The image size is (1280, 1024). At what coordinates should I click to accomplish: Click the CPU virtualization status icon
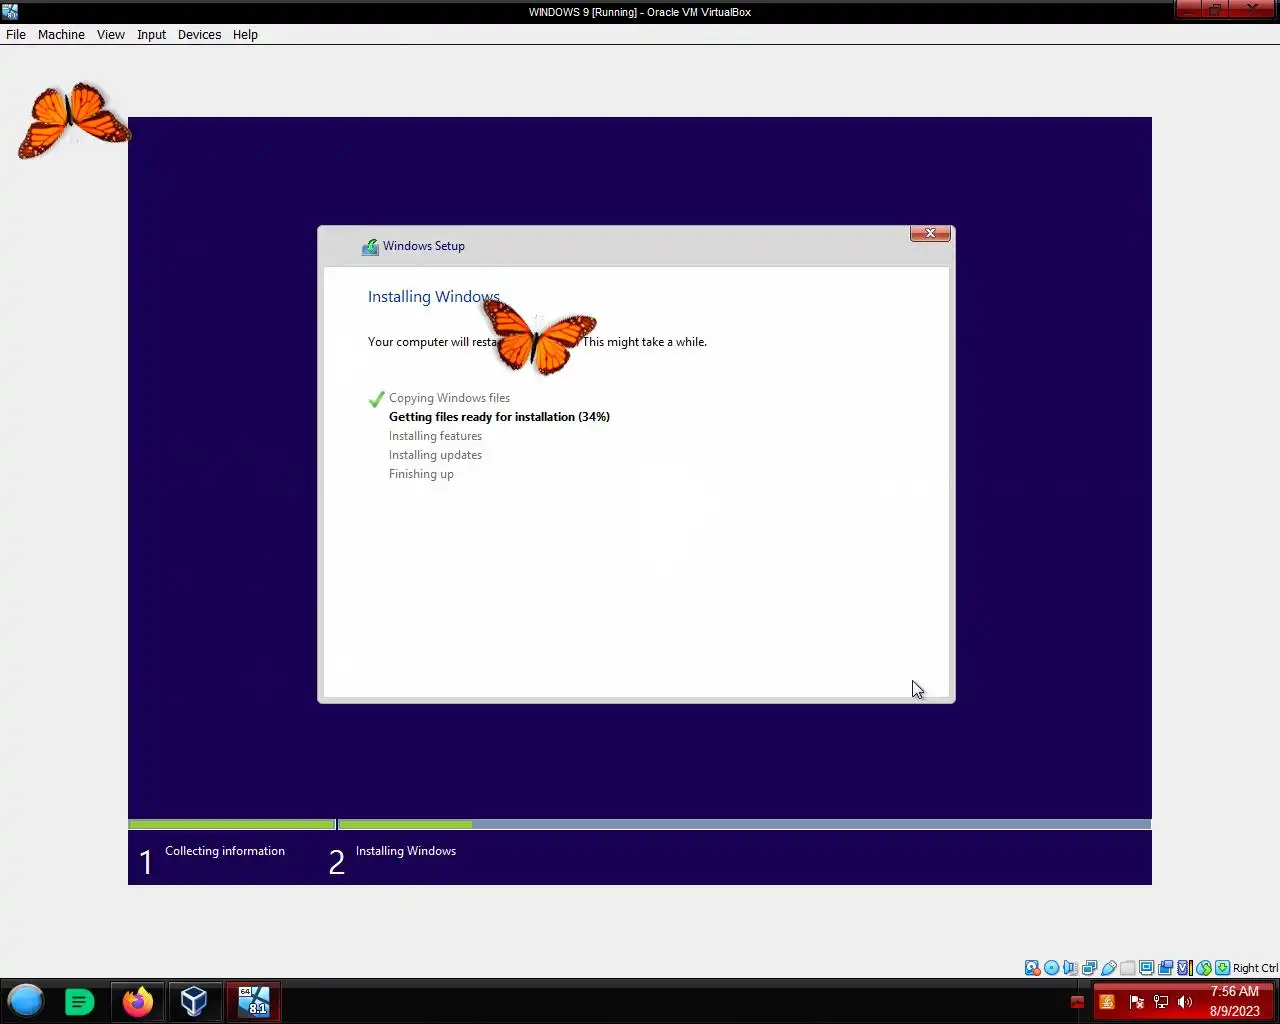[x=1185, y=968]
